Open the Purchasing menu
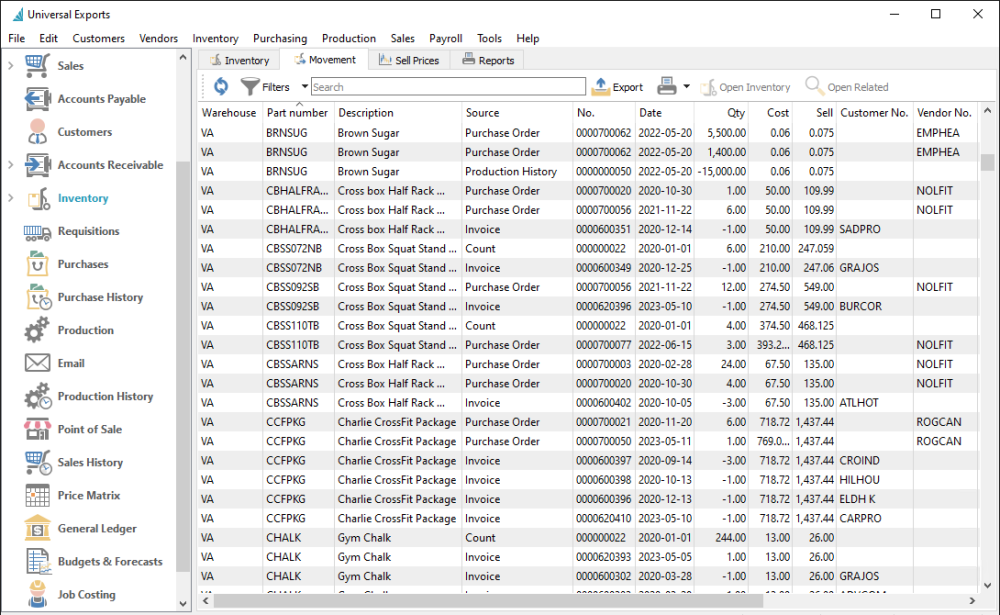The height and width of the screenshot is (615, 1000). 280,38
